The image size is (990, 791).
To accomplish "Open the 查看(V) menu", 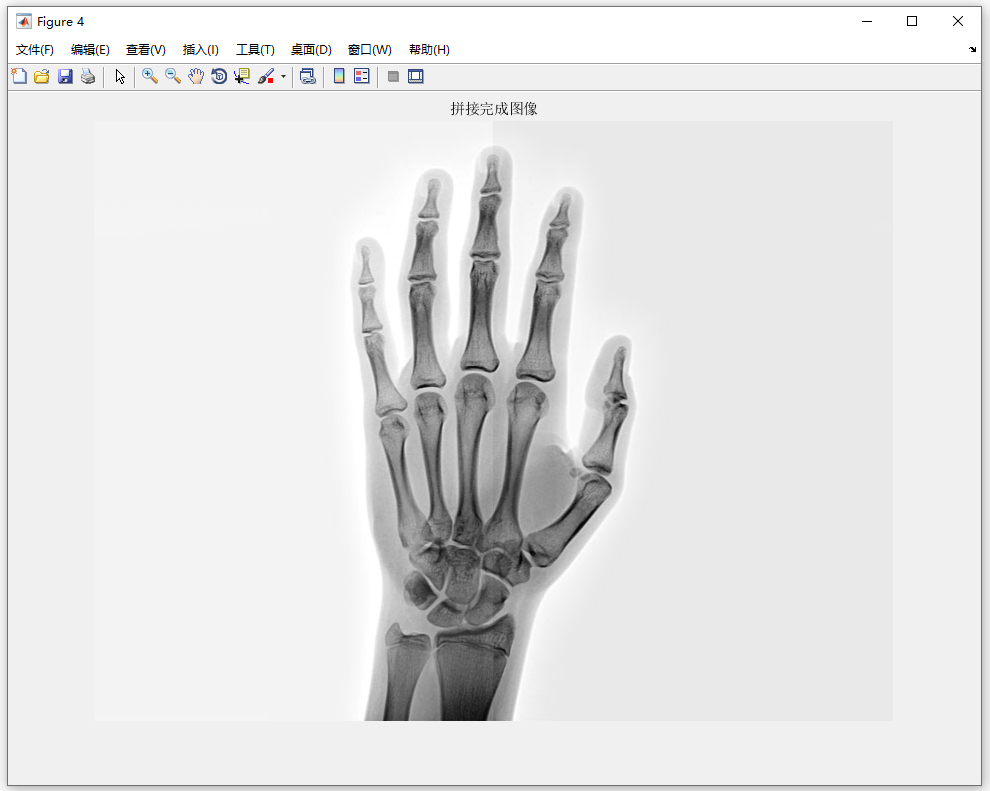I will (x=146, y=49).
